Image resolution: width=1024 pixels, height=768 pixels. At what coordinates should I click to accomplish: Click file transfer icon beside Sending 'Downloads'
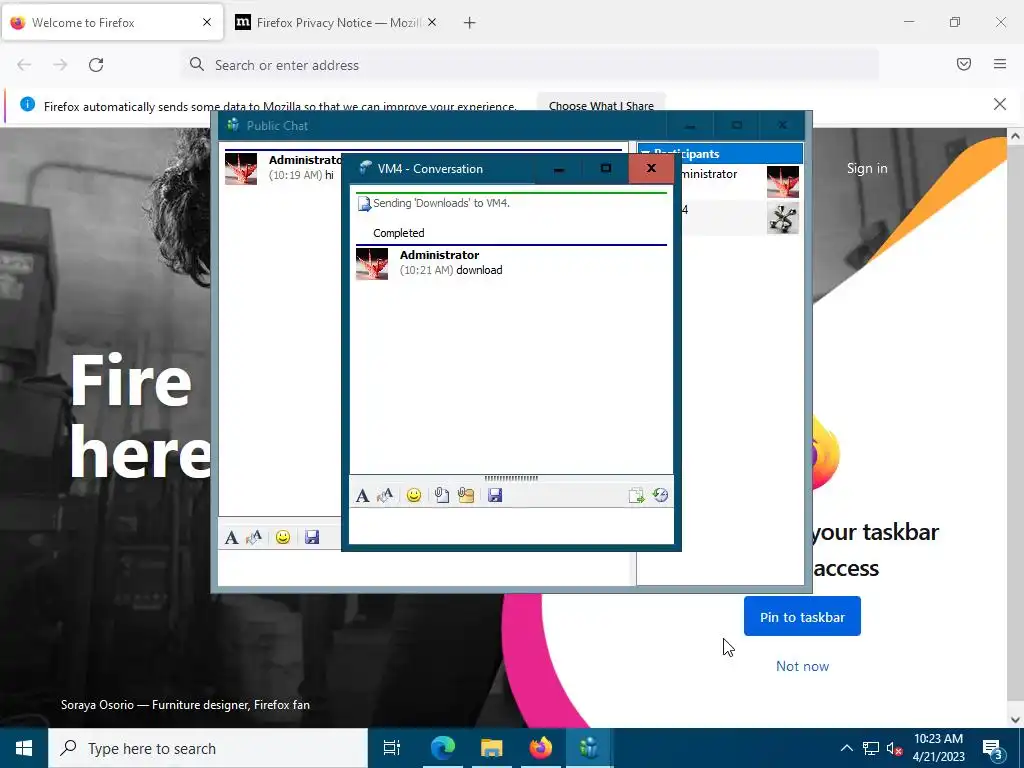364,204
